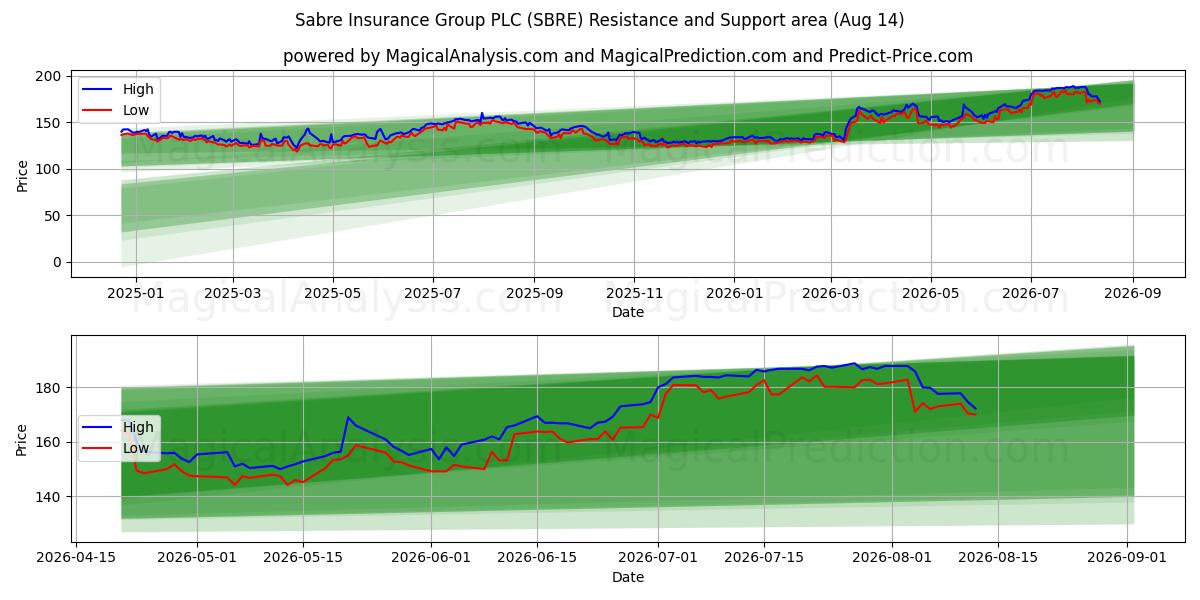Click the 2026-04-15 date tick on bottom chart
The height and width of the screenshot is (600, 1200).
point(76,559)
